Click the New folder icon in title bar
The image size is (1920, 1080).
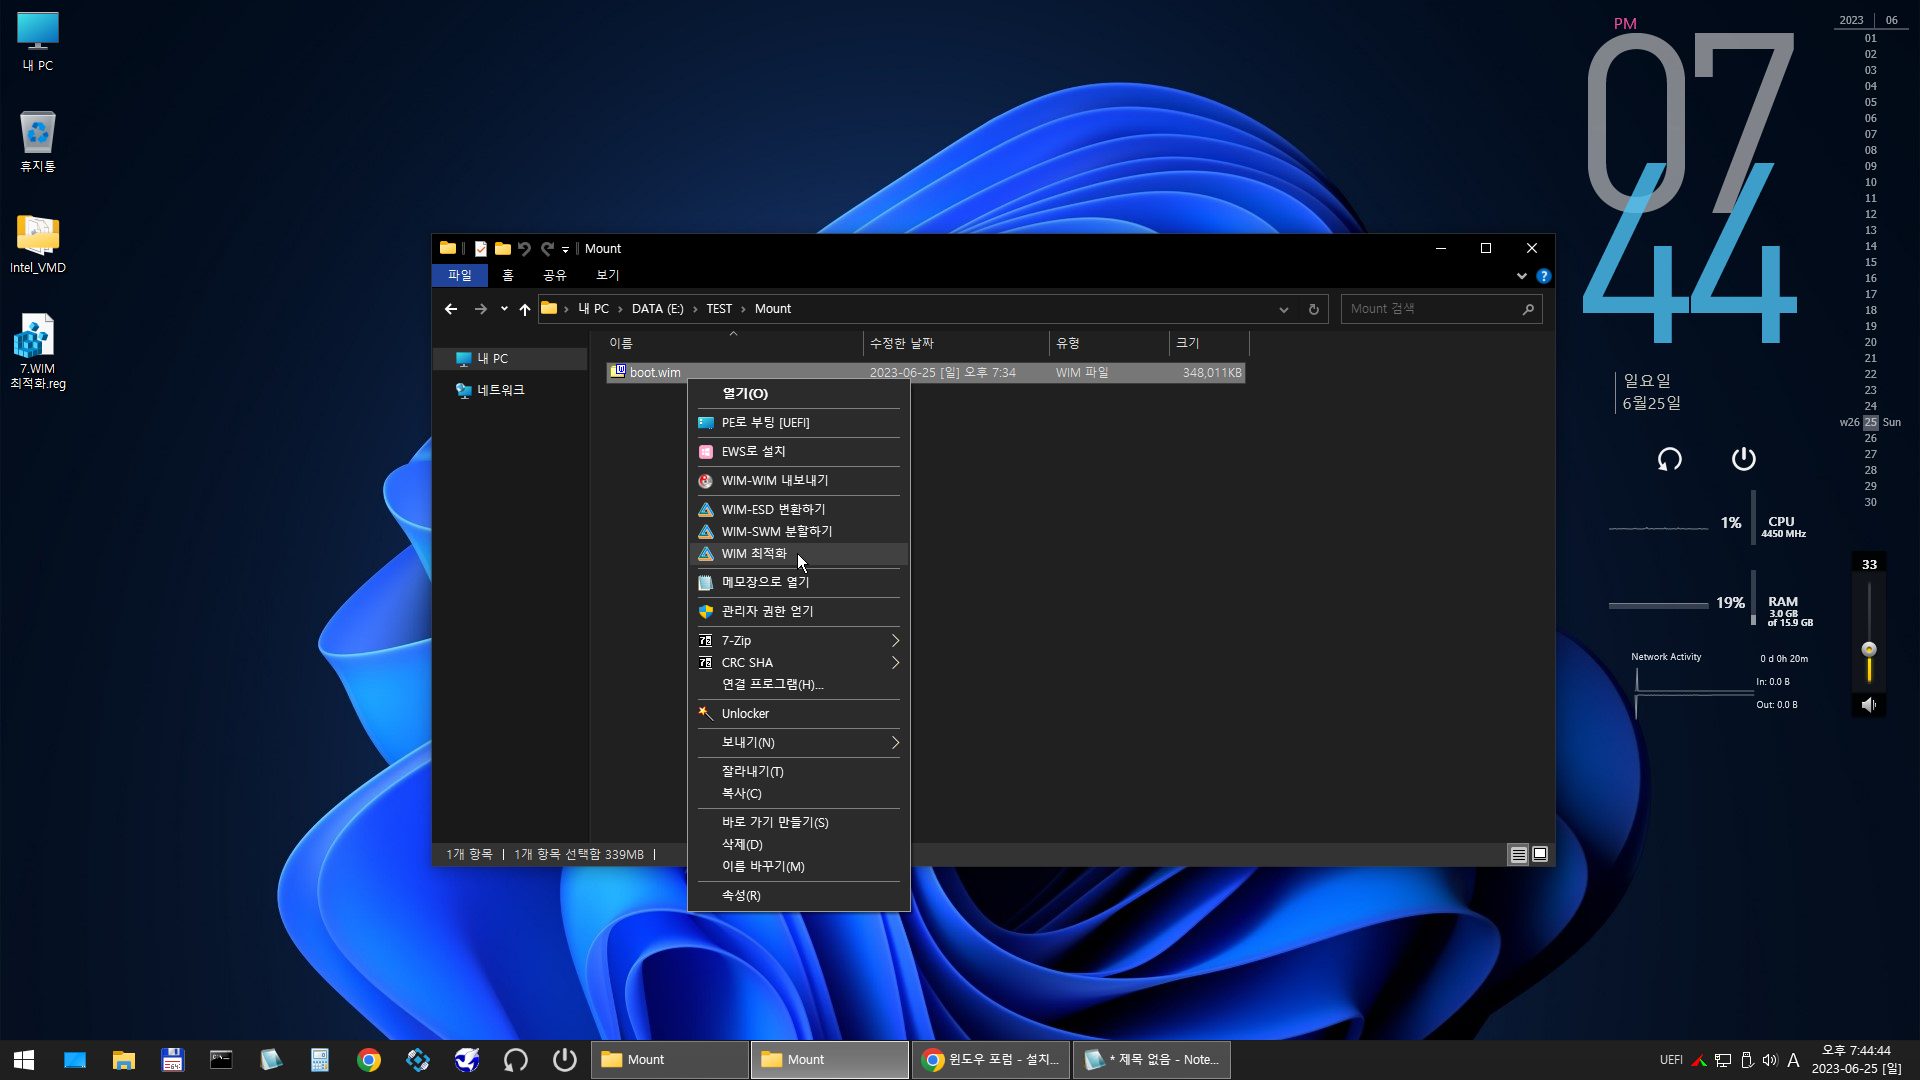pos(503,249)
